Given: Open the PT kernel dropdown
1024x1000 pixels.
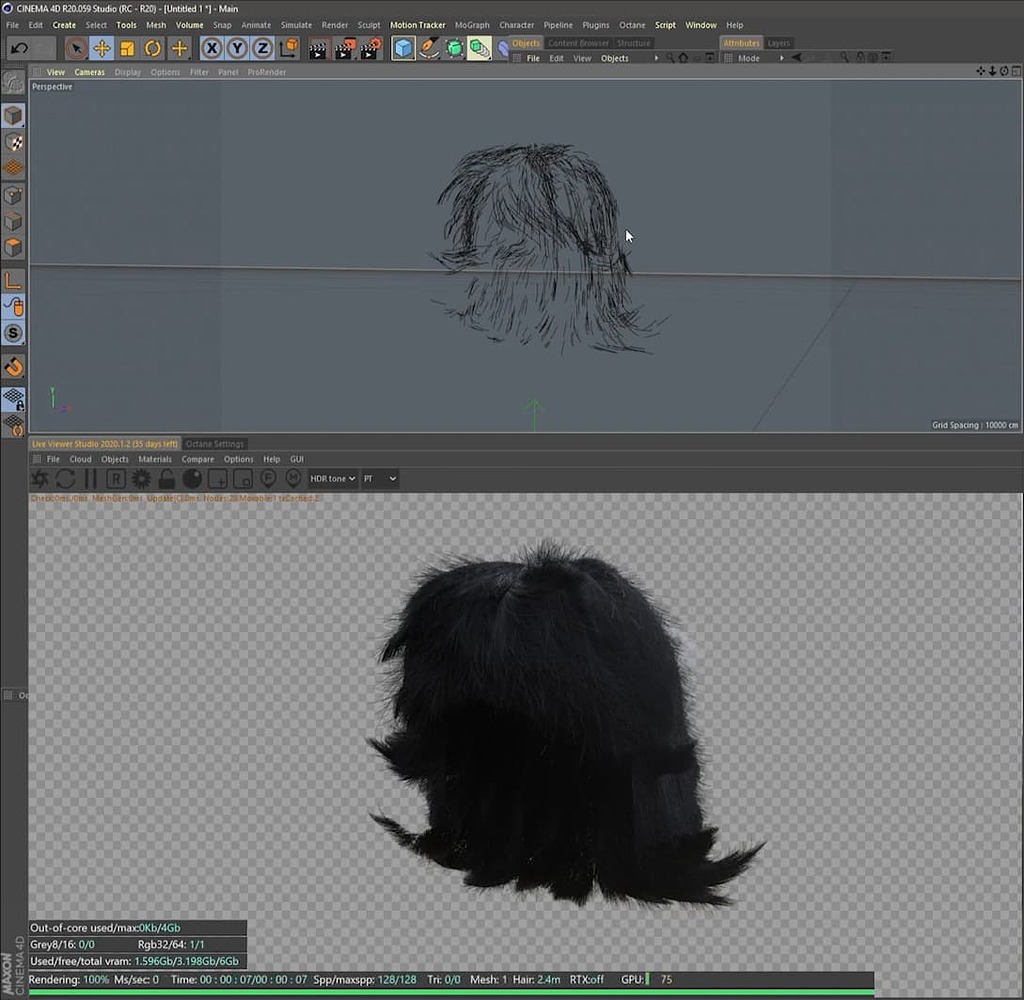Looking at the screenshot, I should (379, 478).
